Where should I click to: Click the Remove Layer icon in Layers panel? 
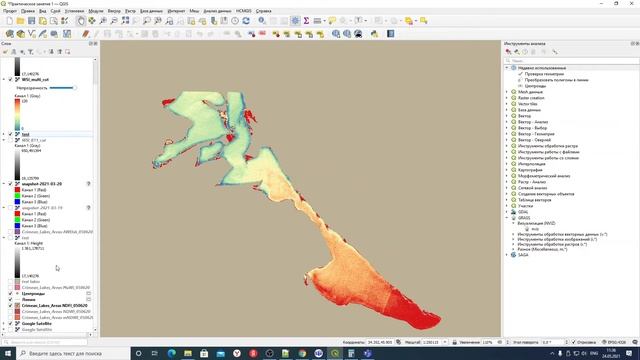(68, 52)
